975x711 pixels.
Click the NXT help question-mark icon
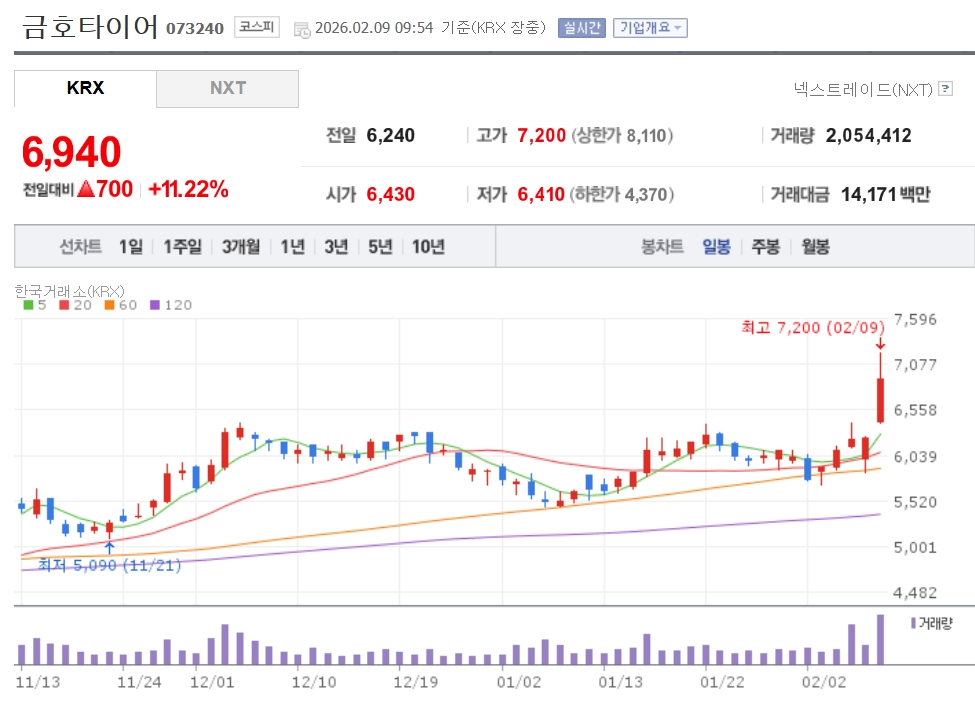point(944,89)
